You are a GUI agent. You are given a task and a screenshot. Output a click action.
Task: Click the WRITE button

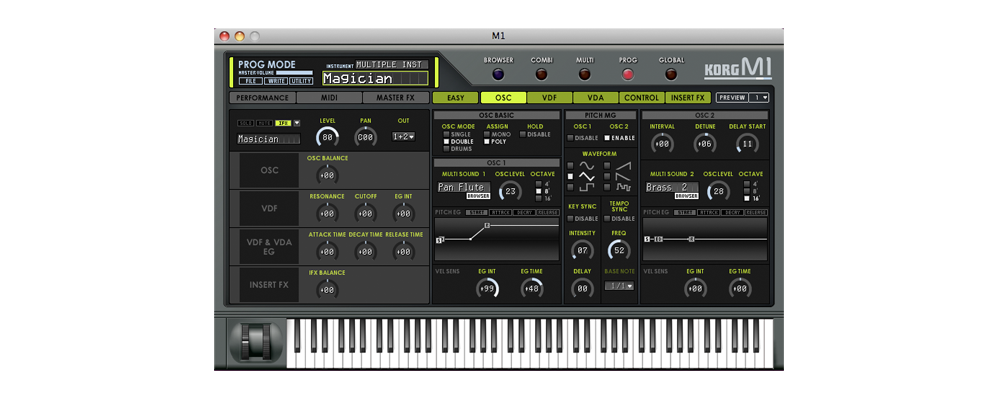[x=276, y=81]
